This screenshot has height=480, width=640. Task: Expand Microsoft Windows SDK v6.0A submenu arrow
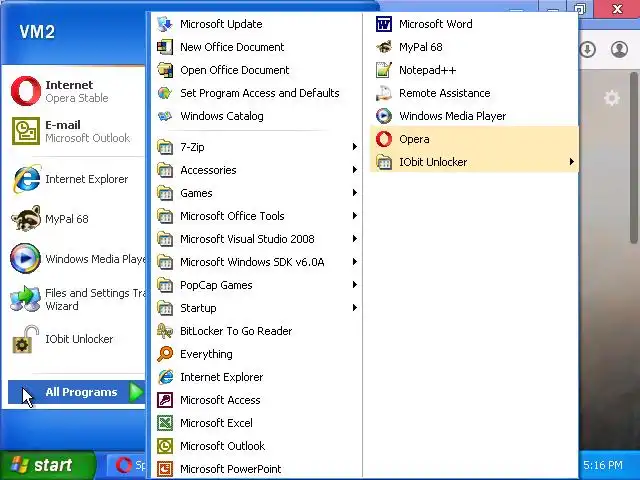355,262
